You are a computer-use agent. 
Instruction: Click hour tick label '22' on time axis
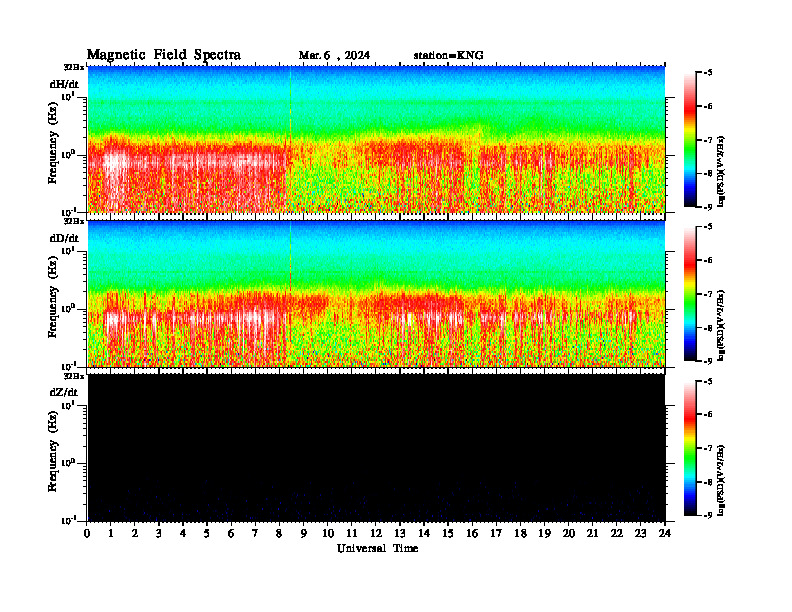617,533
